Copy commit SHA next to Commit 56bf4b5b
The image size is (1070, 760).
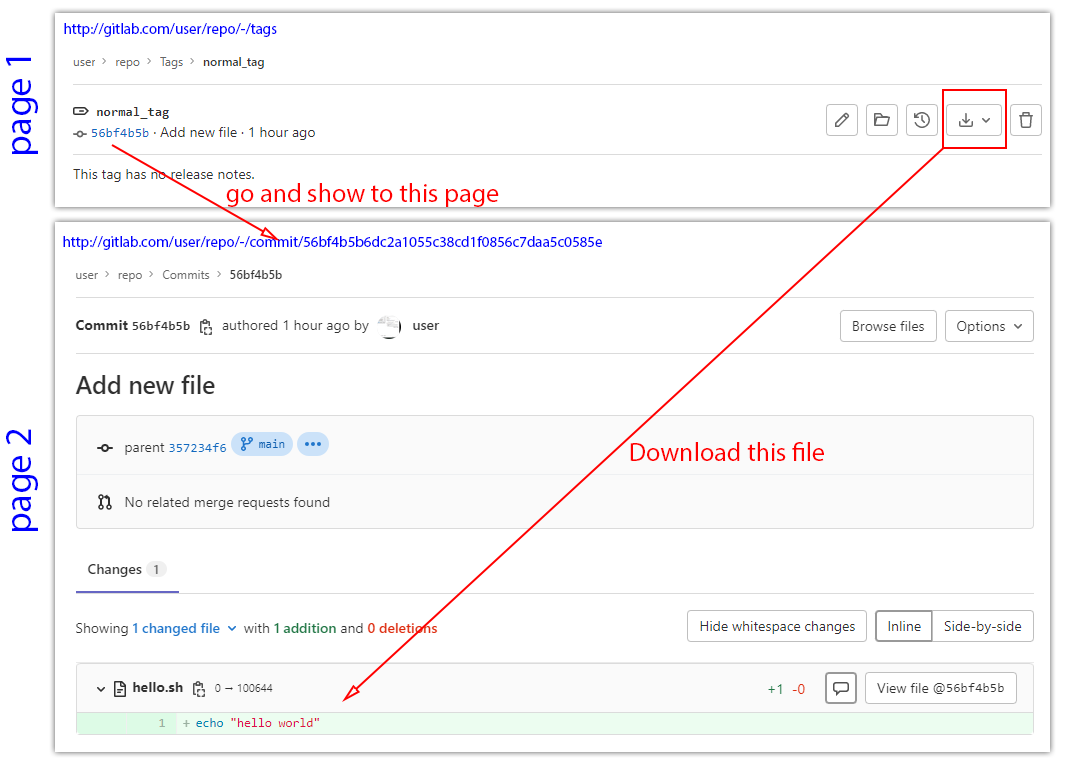pos(206,326)
